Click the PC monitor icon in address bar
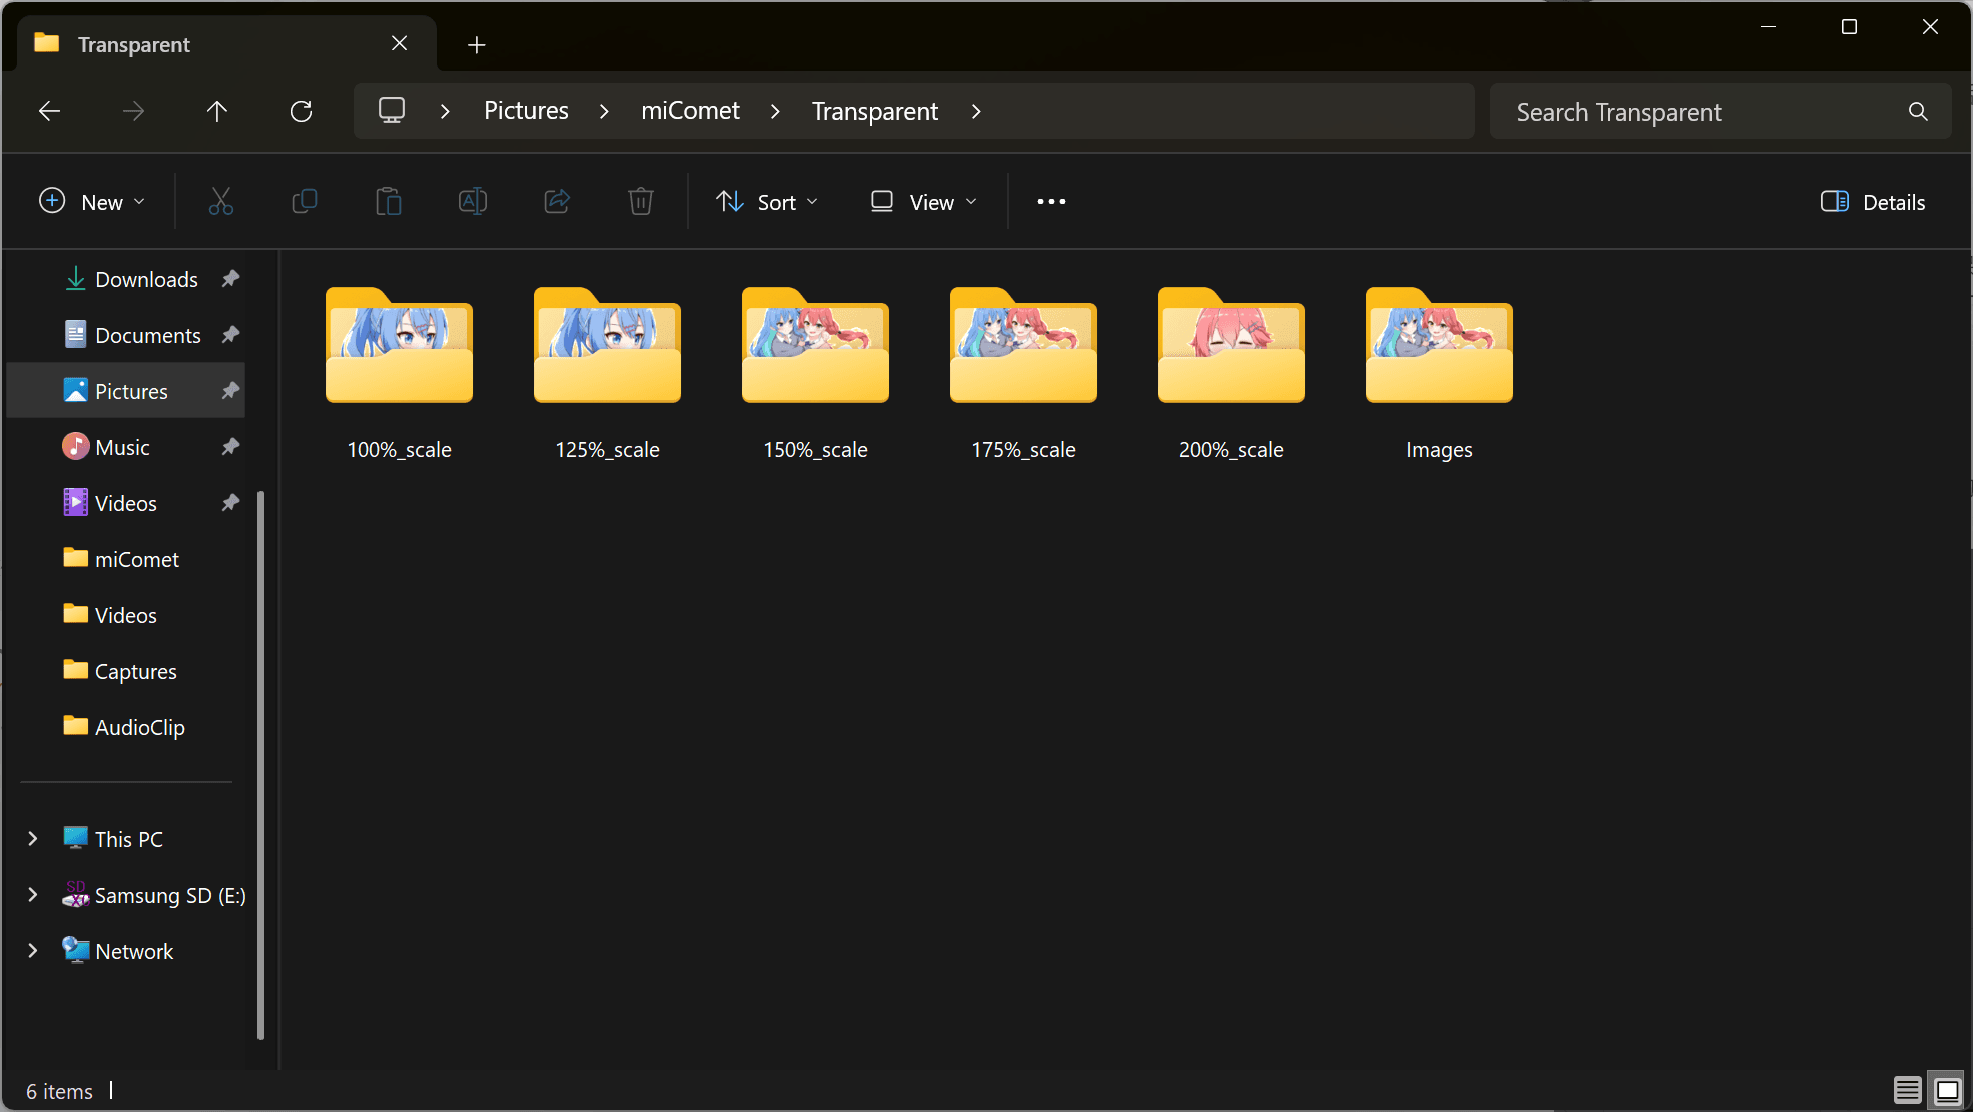Viewport: 1973px width, 1112px height. [x=392, y=110]
